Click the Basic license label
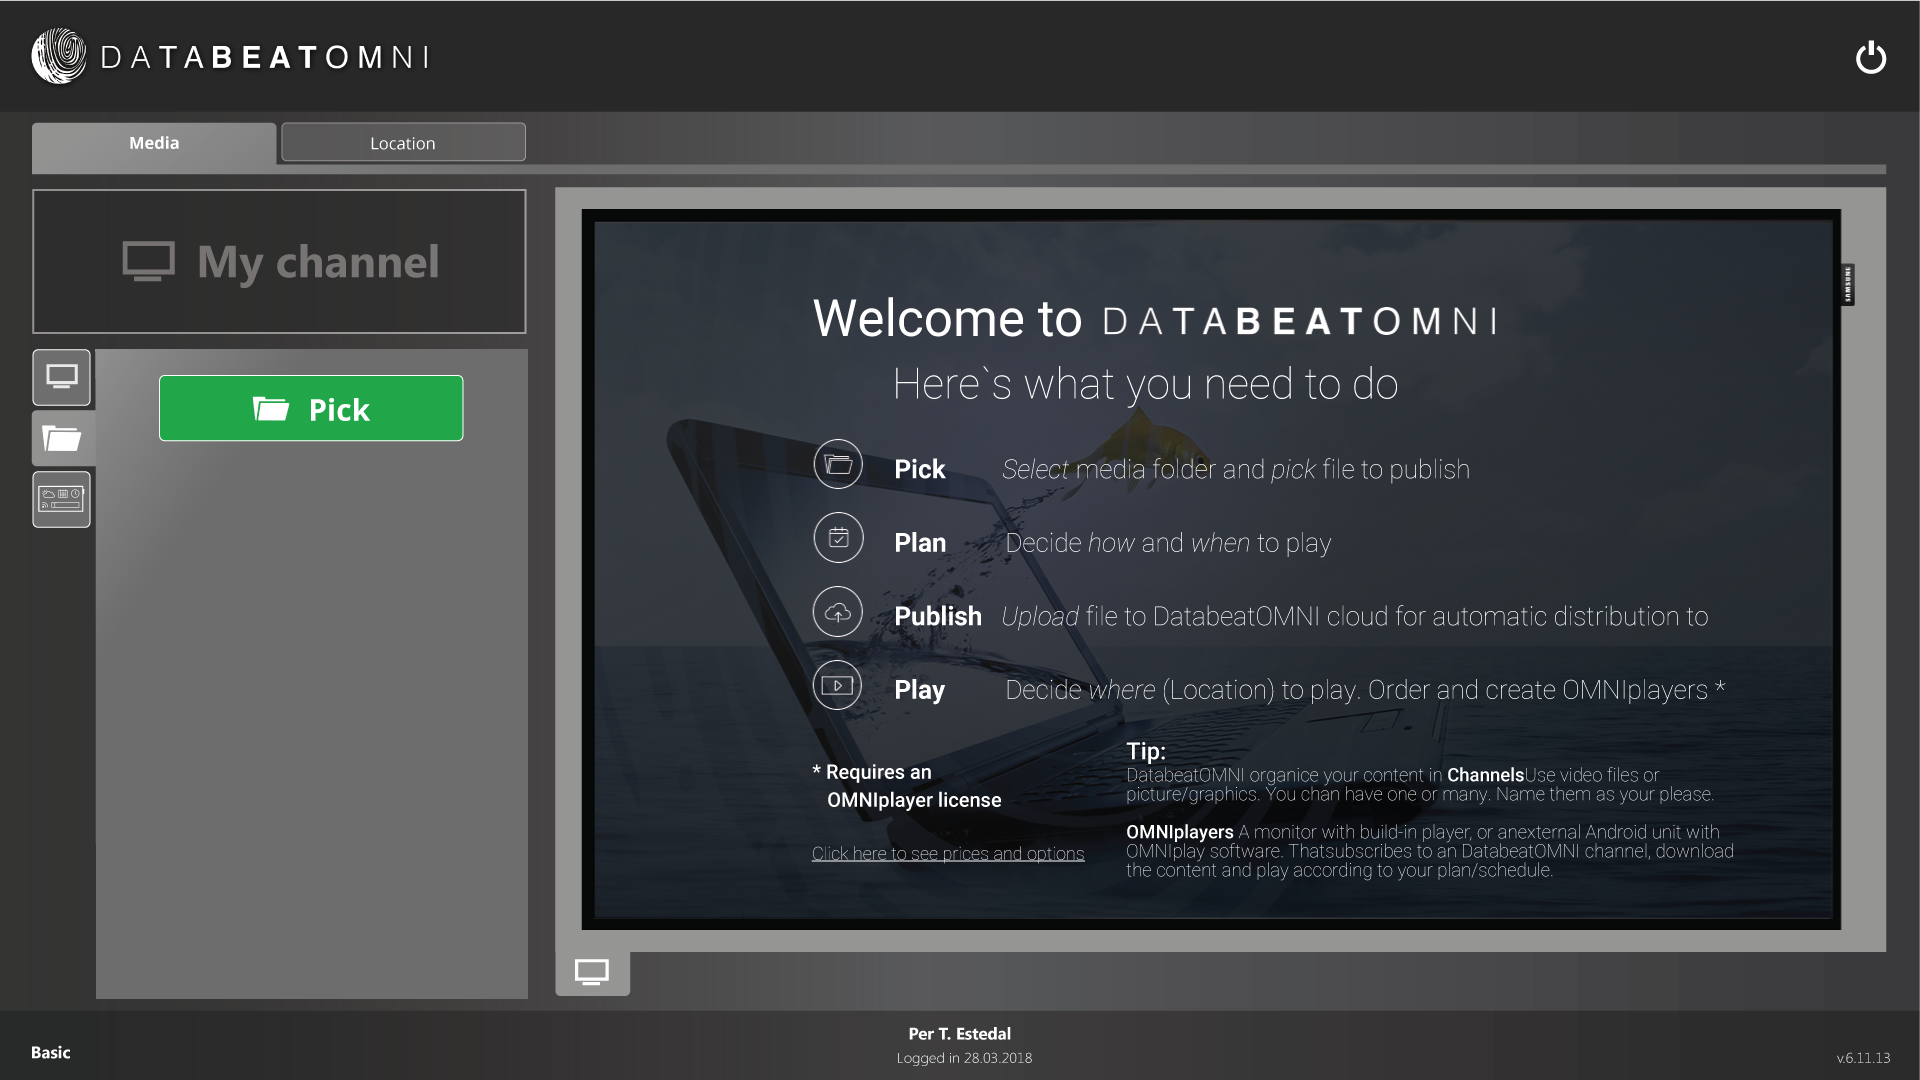The width and height of the screenshot is (1920, 1080). tap(51, 1052)
